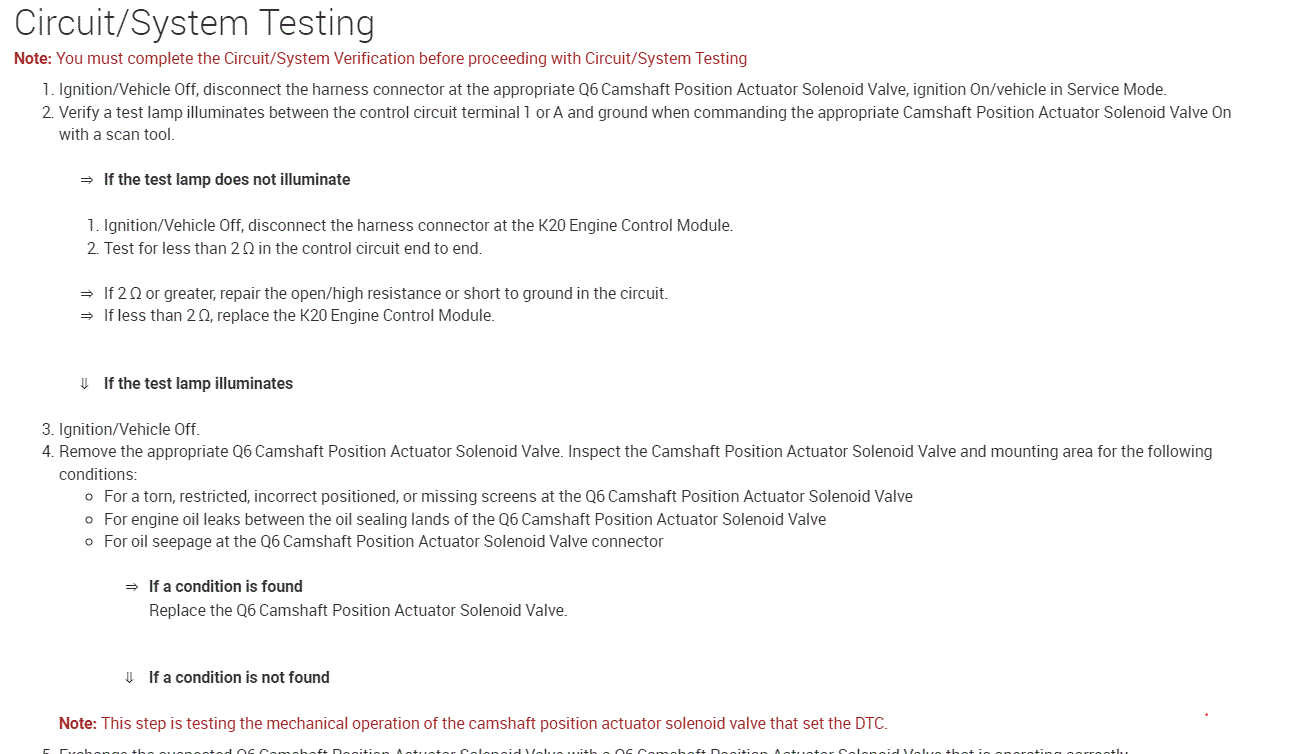Click the bullet before "For oil seepage" line

(90, 542)
